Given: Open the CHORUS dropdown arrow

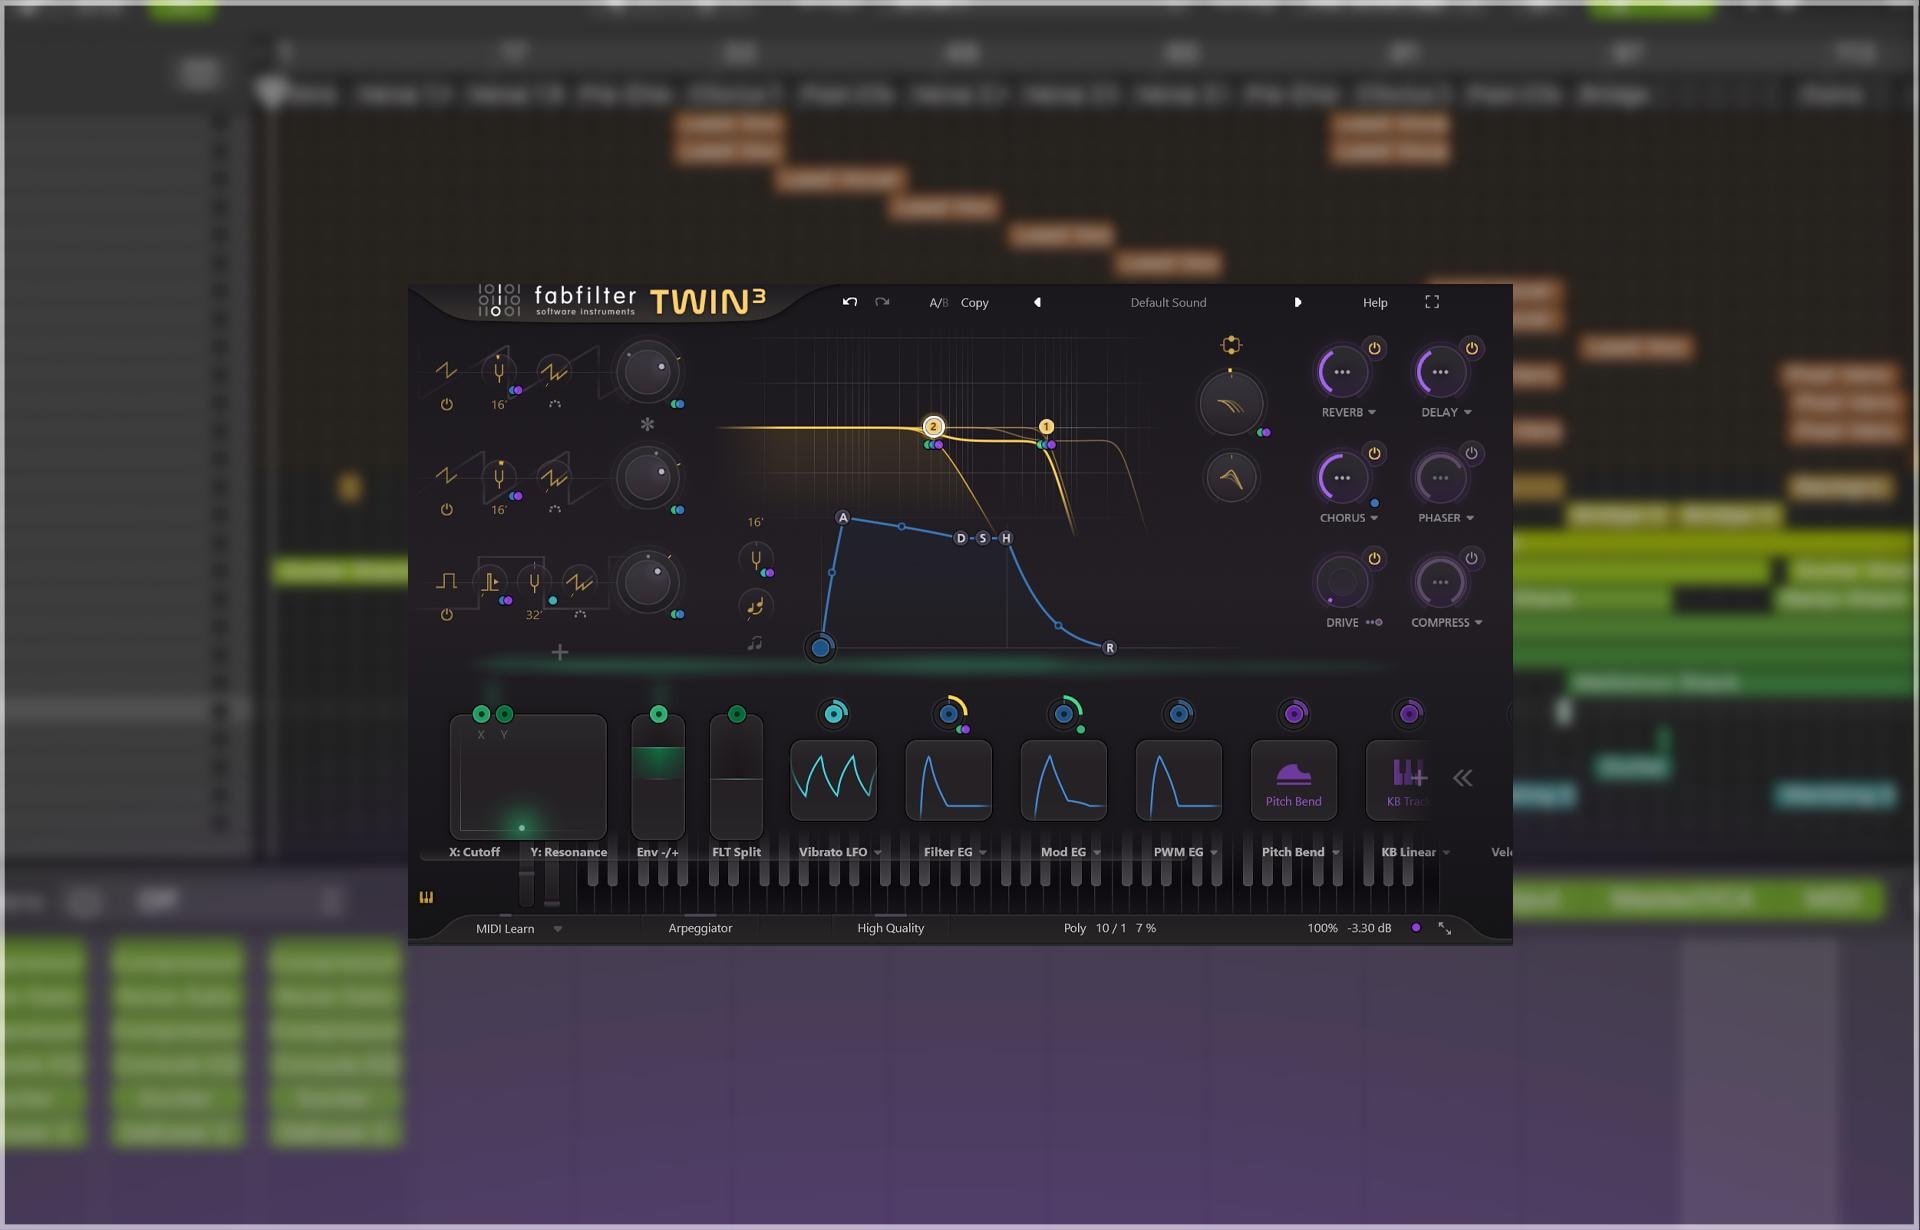Looking at the screenshot, I should click(x=1374, y=518).
